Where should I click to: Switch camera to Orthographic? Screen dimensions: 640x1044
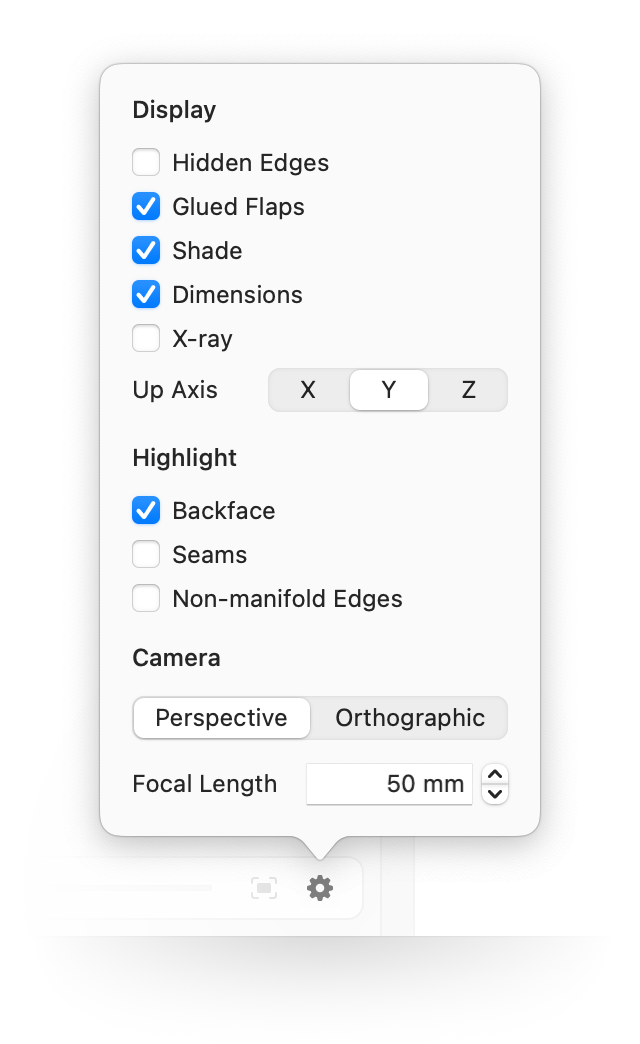coord(410,718)
